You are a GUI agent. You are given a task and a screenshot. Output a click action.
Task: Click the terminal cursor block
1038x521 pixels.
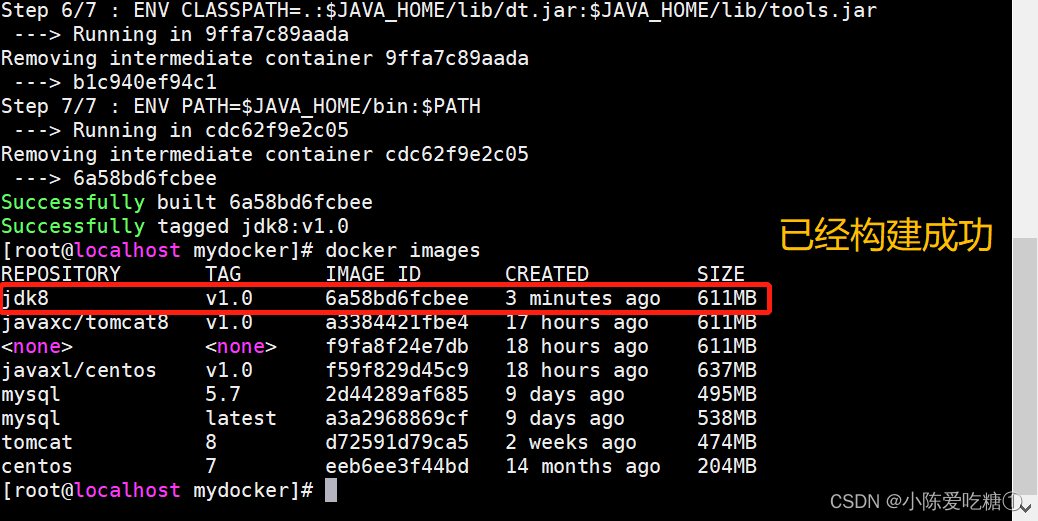pyautogui.click(x=331, y=491)
